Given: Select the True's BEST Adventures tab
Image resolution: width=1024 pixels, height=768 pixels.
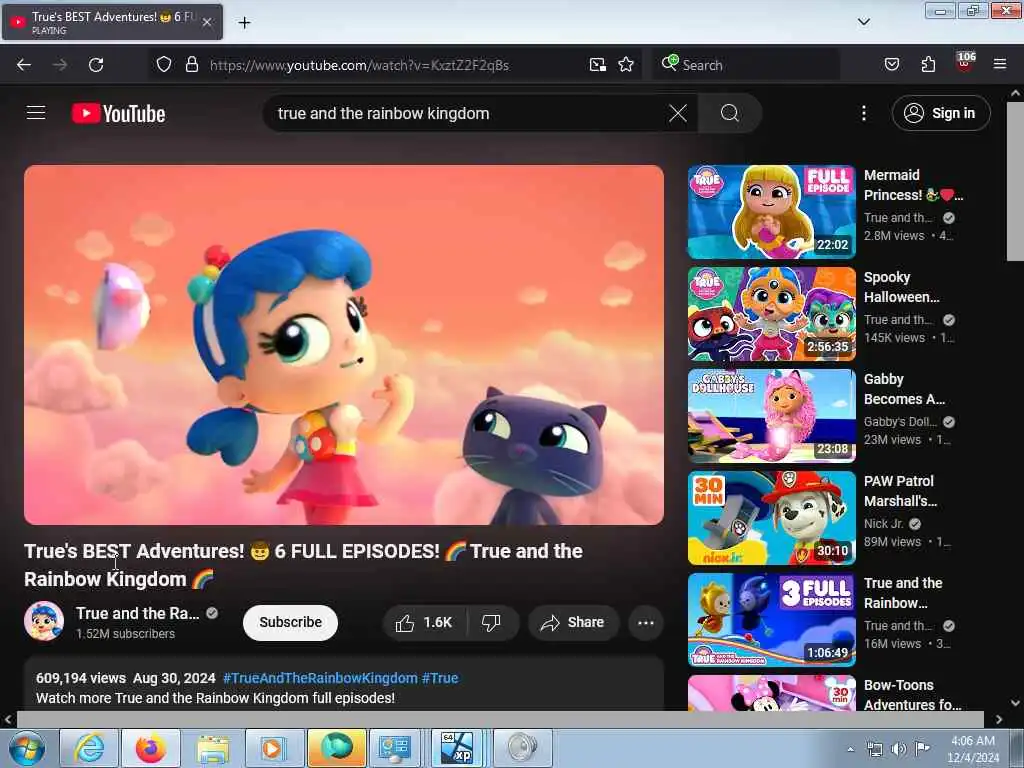Looking at the screenshot, I should pyautogui.click(x=112, y=22).
